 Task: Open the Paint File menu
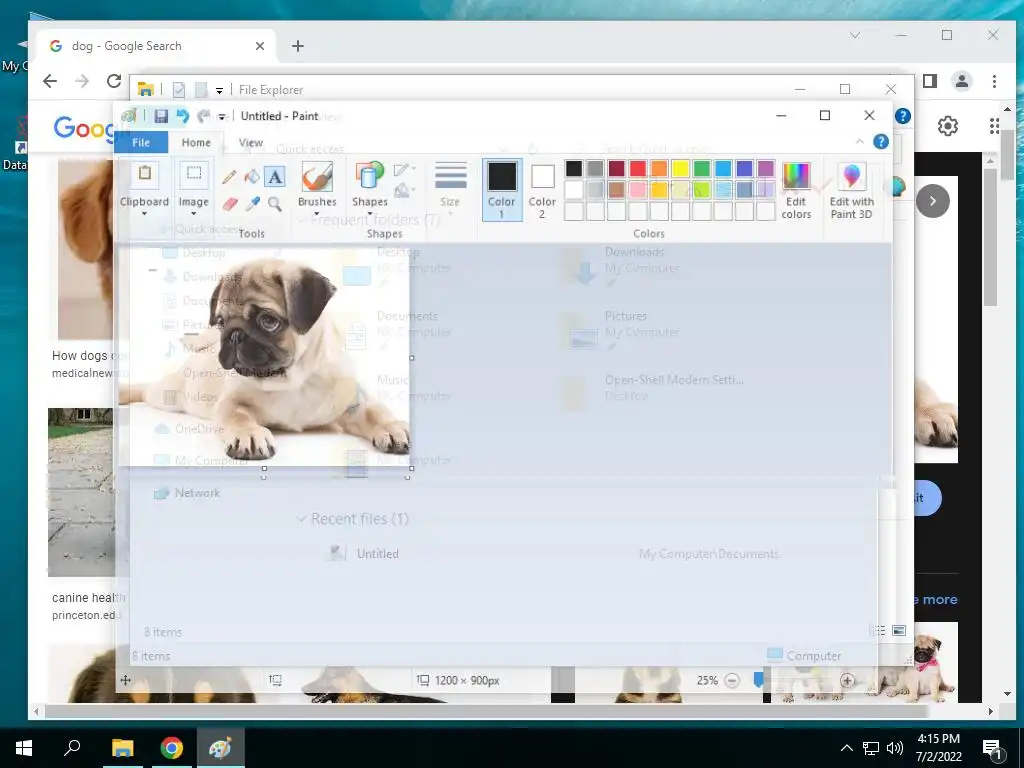141,142
